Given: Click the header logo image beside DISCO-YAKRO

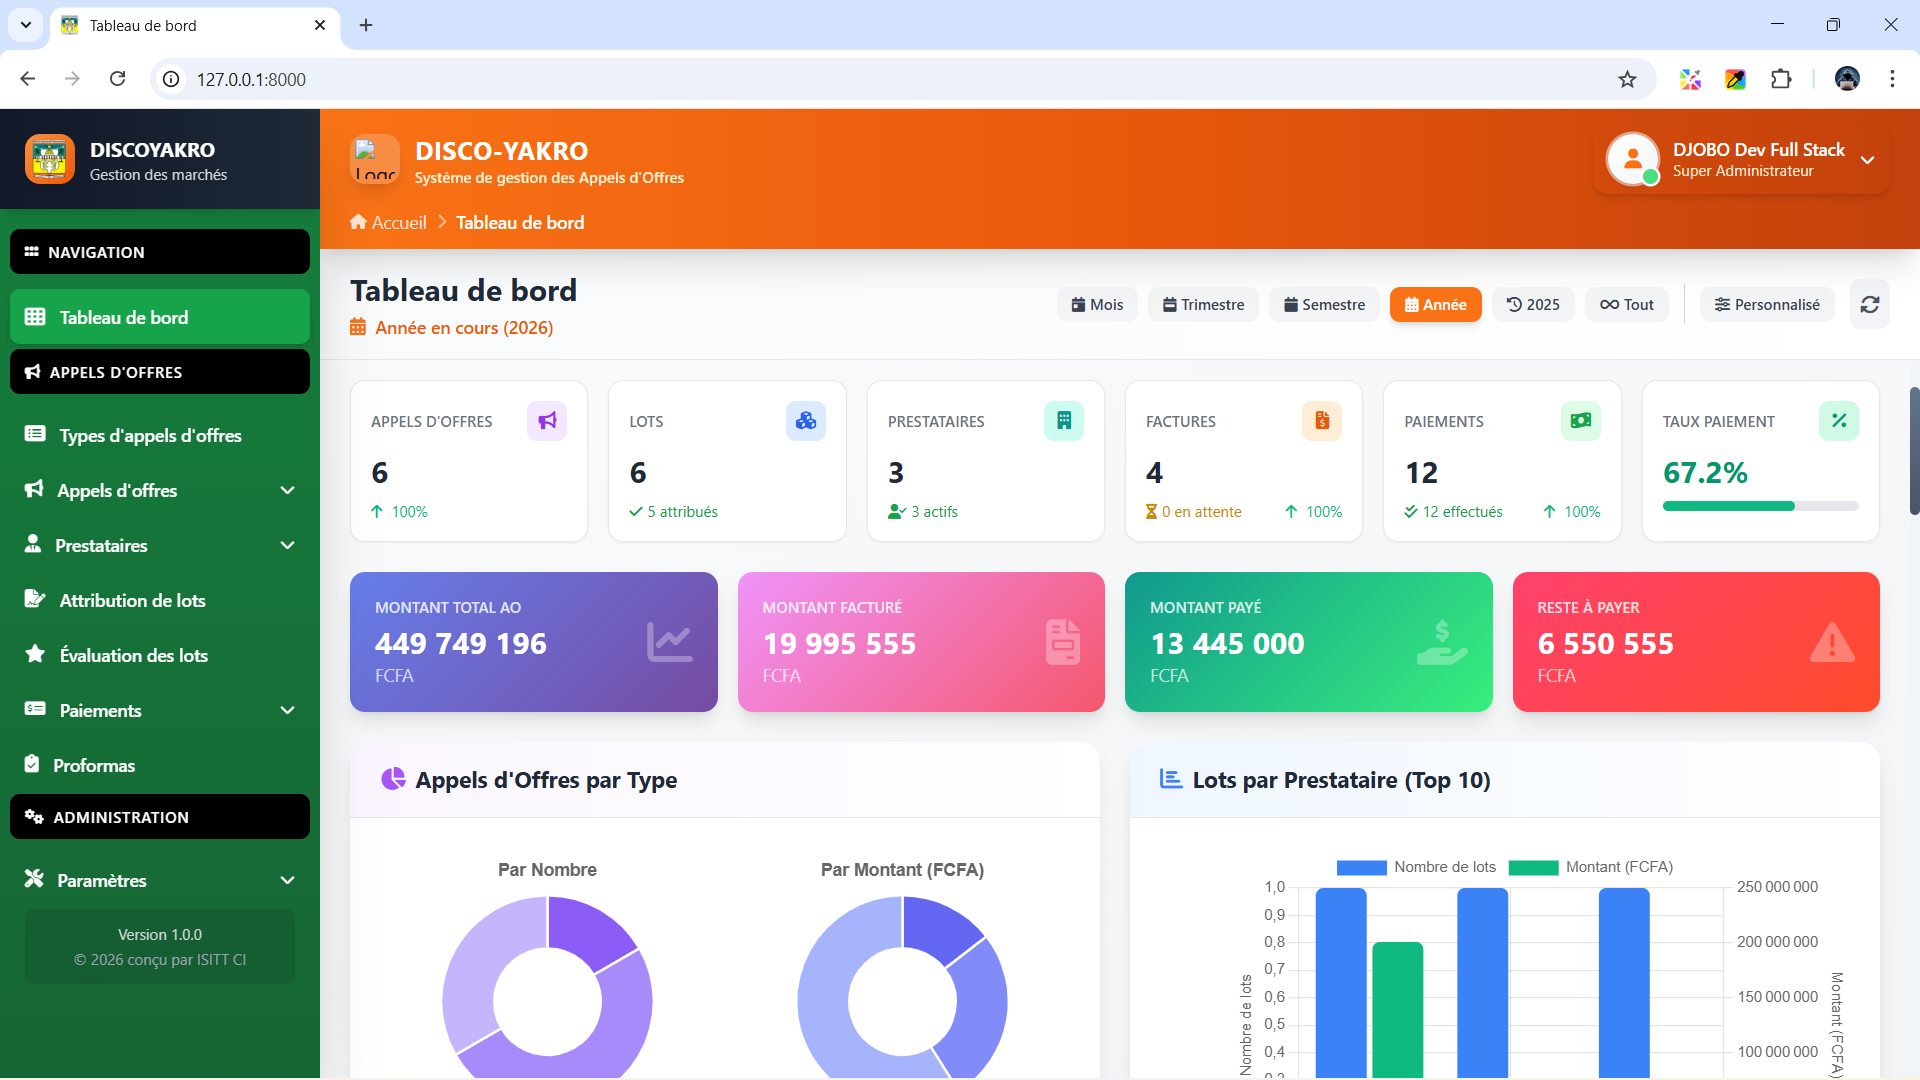Looking at the screenshot, I should tap(375, 159).
